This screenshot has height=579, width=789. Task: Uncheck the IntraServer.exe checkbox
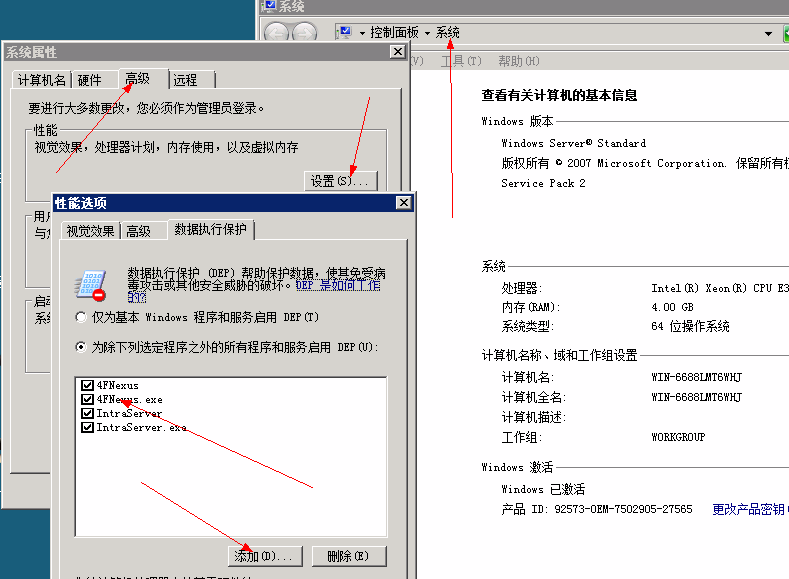coord(88,428)
